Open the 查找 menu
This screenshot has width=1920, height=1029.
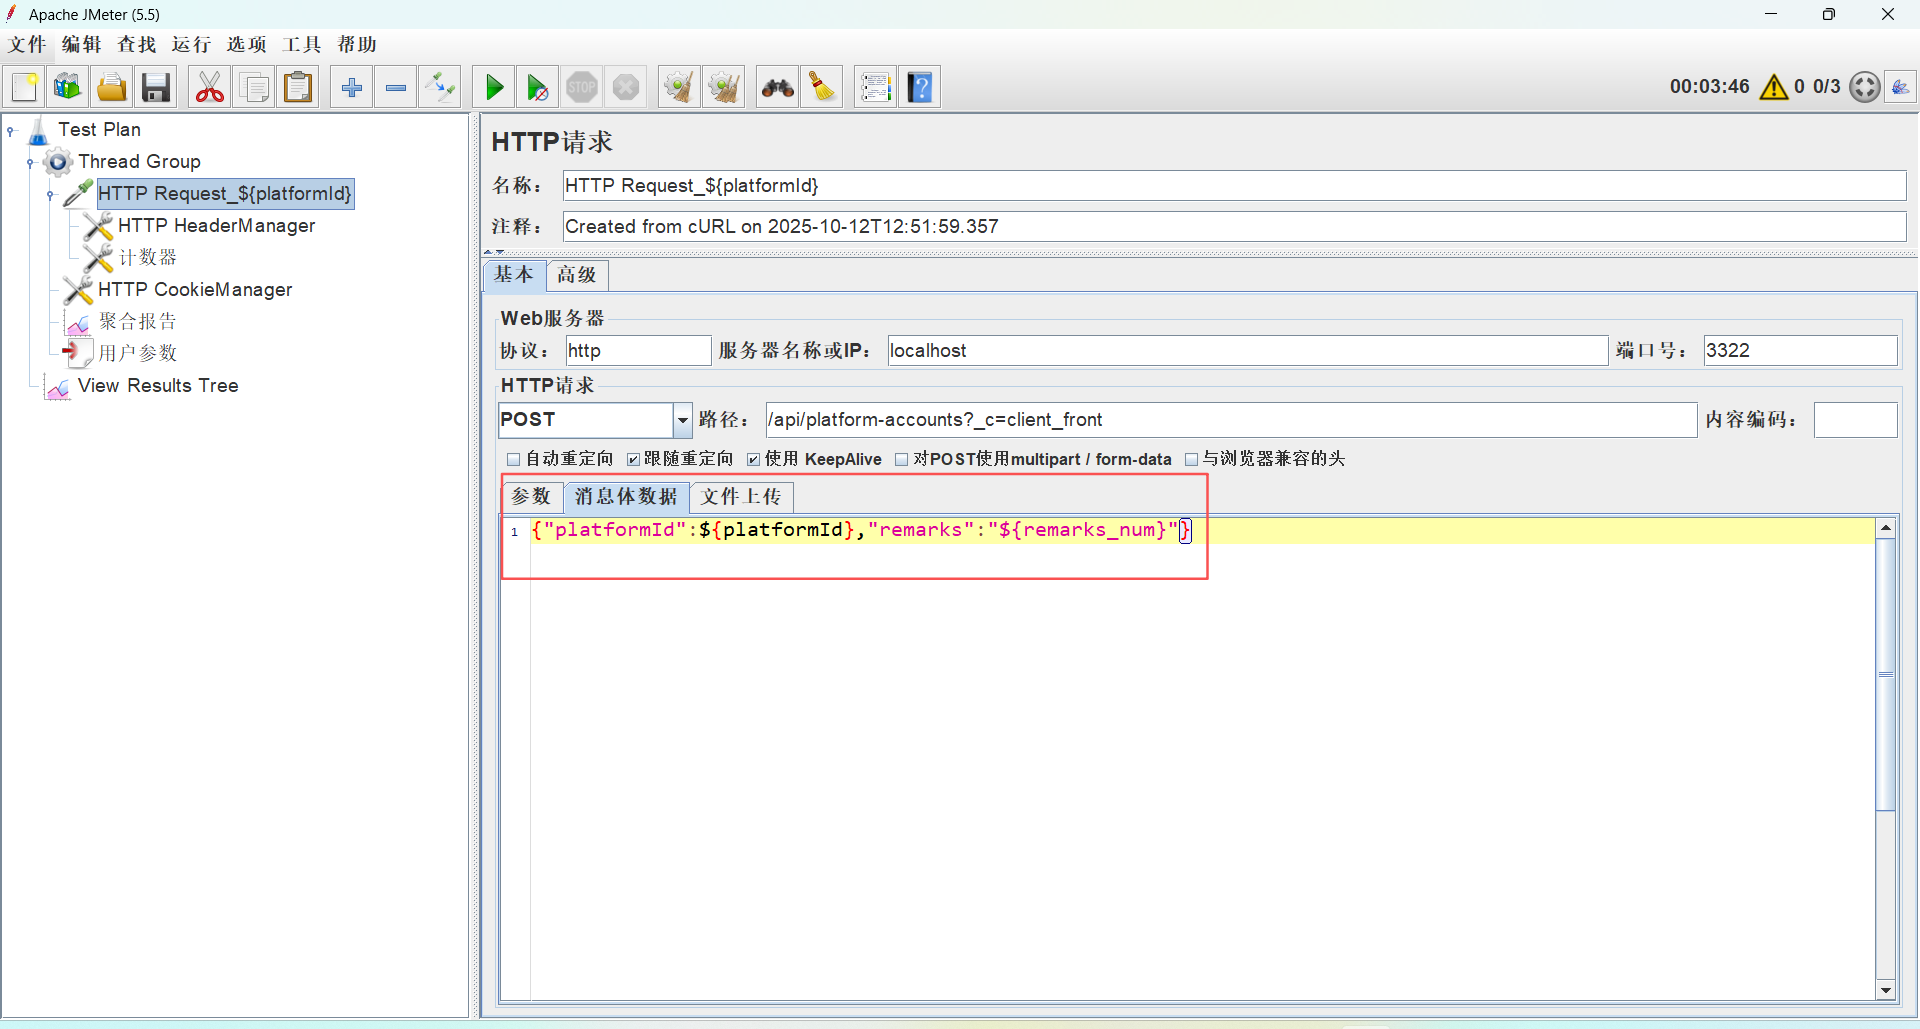tap(137, 44)
